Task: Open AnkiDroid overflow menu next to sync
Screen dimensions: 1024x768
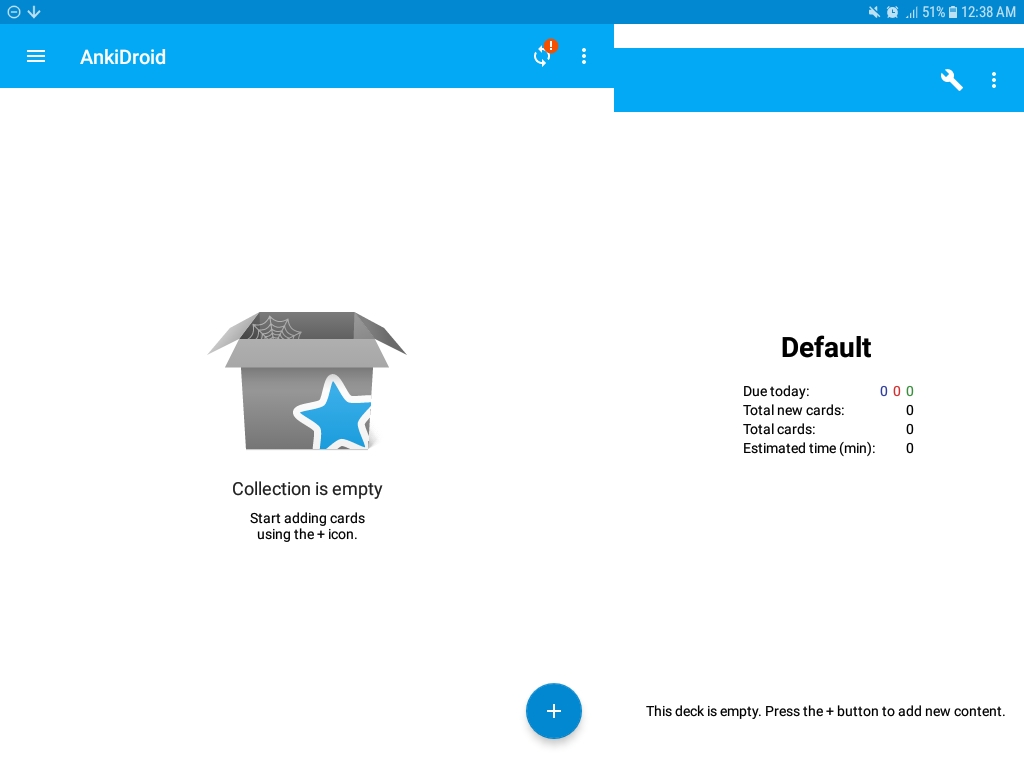Action: pos(584,57)
